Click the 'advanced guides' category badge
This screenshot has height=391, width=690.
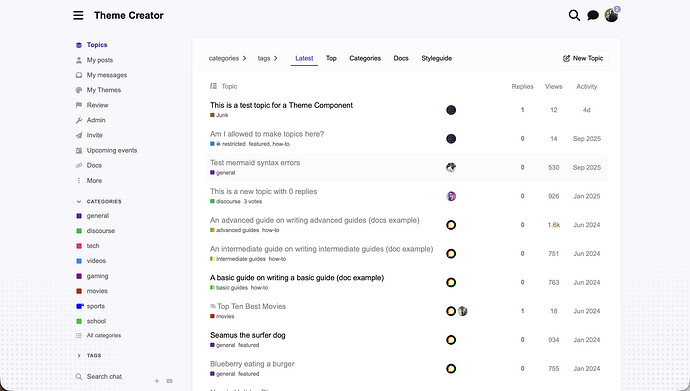(235, 230)
